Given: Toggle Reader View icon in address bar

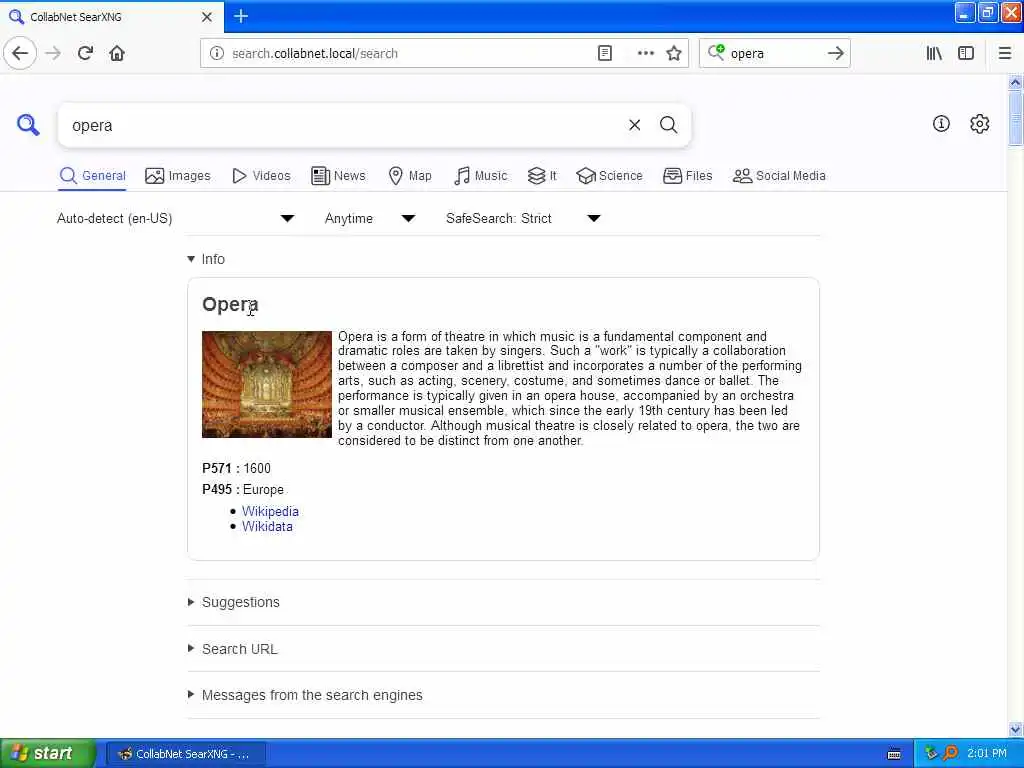Looking at the screenshot, I should pyautogui.click(x=605, y=54).
